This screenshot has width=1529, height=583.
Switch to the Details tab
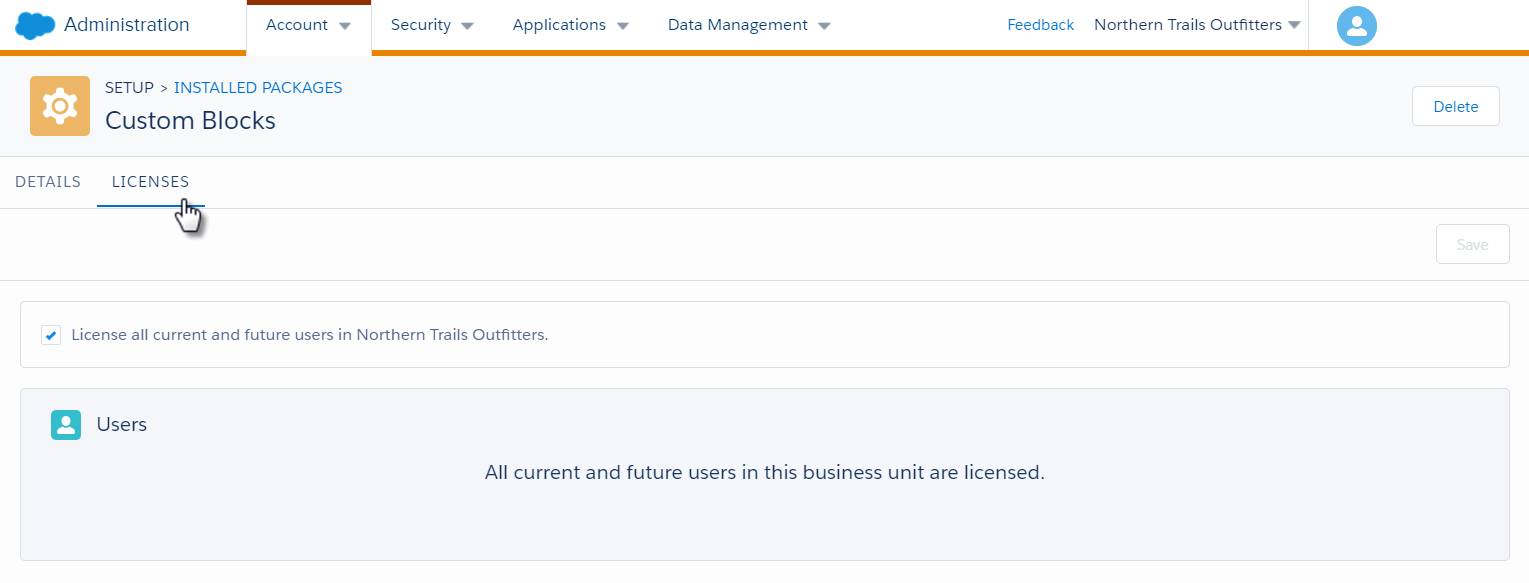click(x=48, y=182)
